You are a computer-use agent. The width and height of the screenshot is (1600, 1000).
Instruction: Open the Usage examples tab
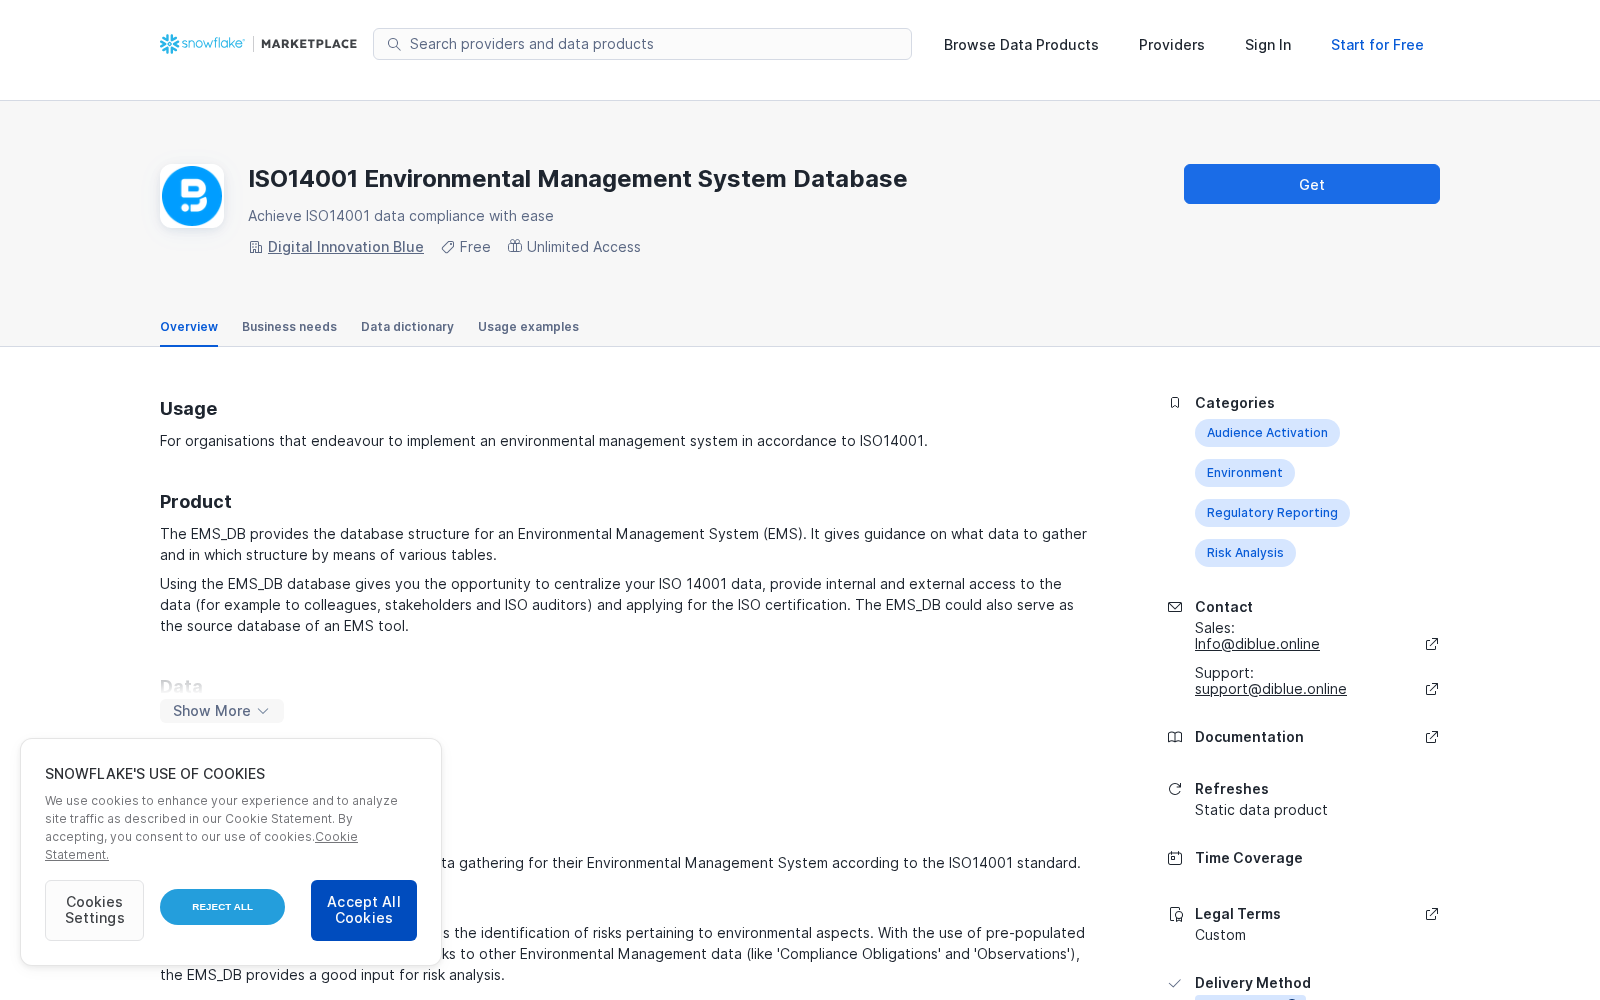528,327
